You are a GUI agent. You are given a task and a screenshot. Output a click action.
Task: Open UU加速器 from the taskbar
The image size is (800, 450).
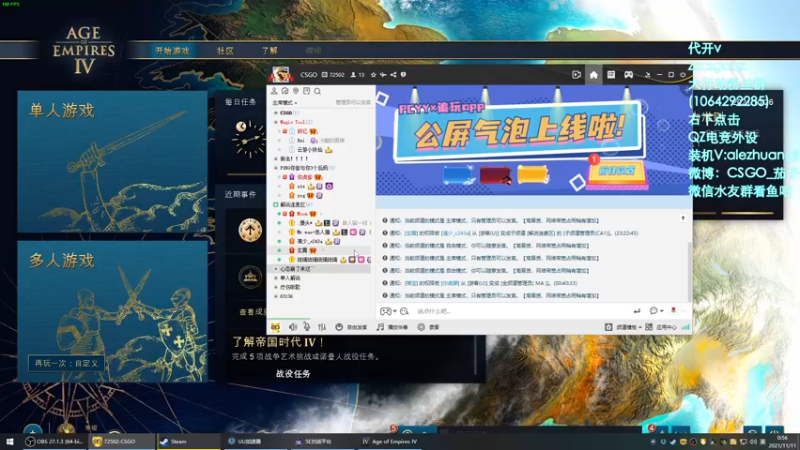coord(255,441)
